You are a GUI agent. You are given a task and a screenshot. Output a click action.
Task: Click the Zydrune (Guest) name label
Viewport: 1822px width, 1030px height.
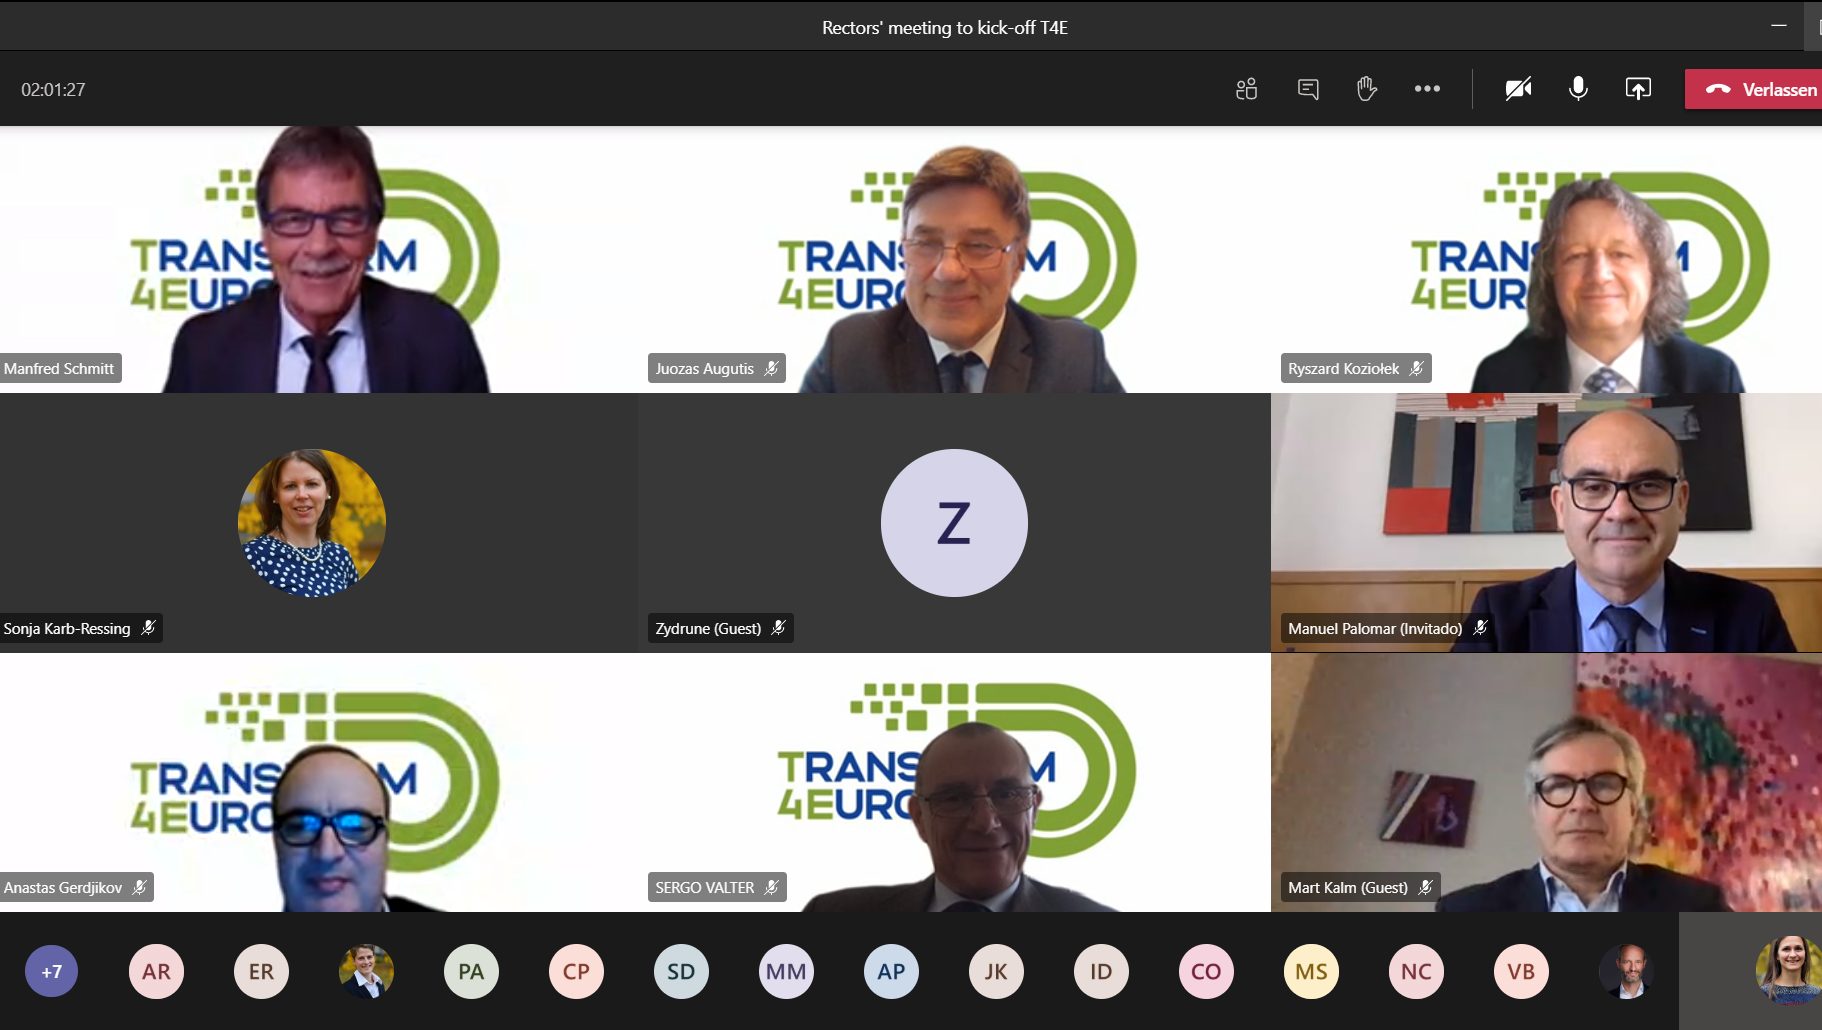coord(720,628)
